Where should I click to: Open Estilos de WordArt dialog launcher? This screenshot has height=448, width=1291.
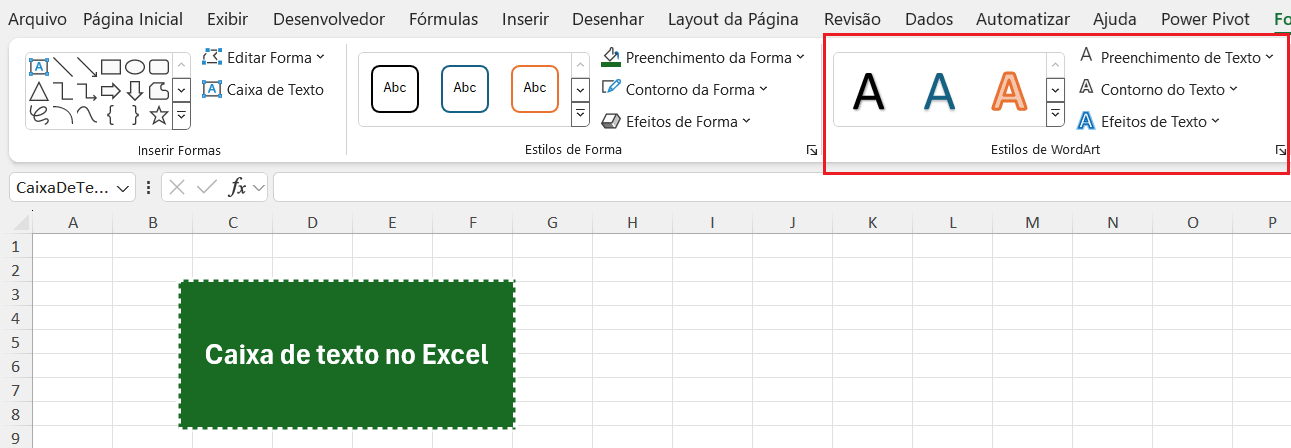tap(1280, 150)
